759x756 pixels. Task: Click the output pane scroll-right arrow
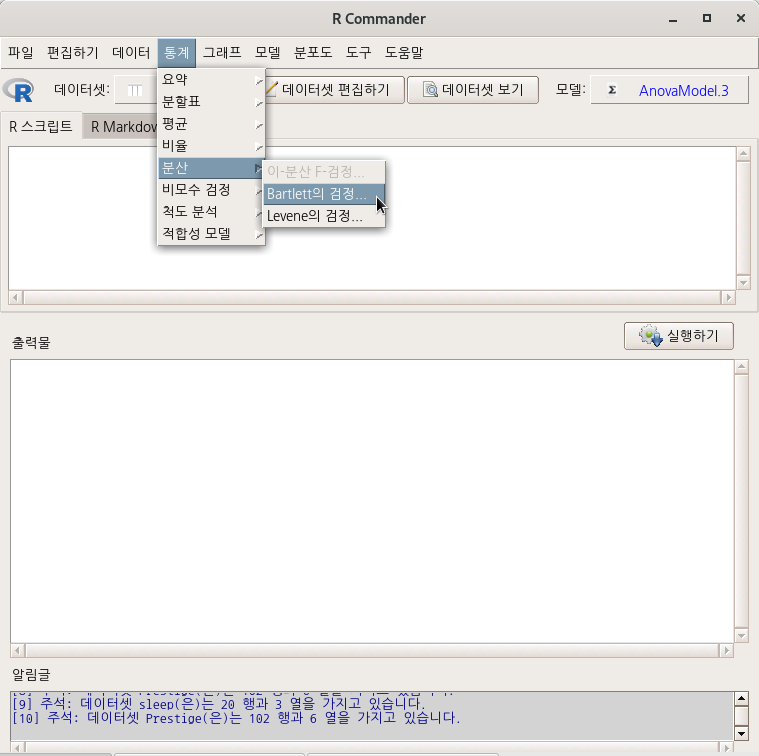click(726, 650)
